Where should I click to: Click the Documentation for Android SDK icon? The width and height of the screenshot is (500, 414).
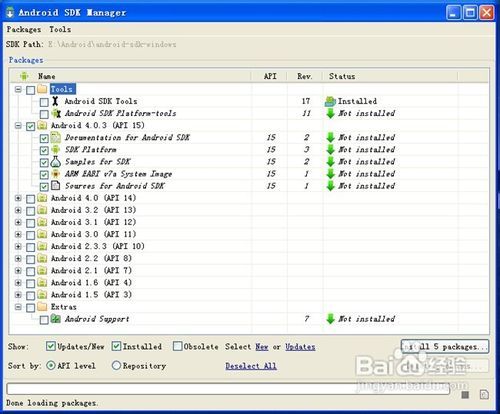(x=55, y=137)
